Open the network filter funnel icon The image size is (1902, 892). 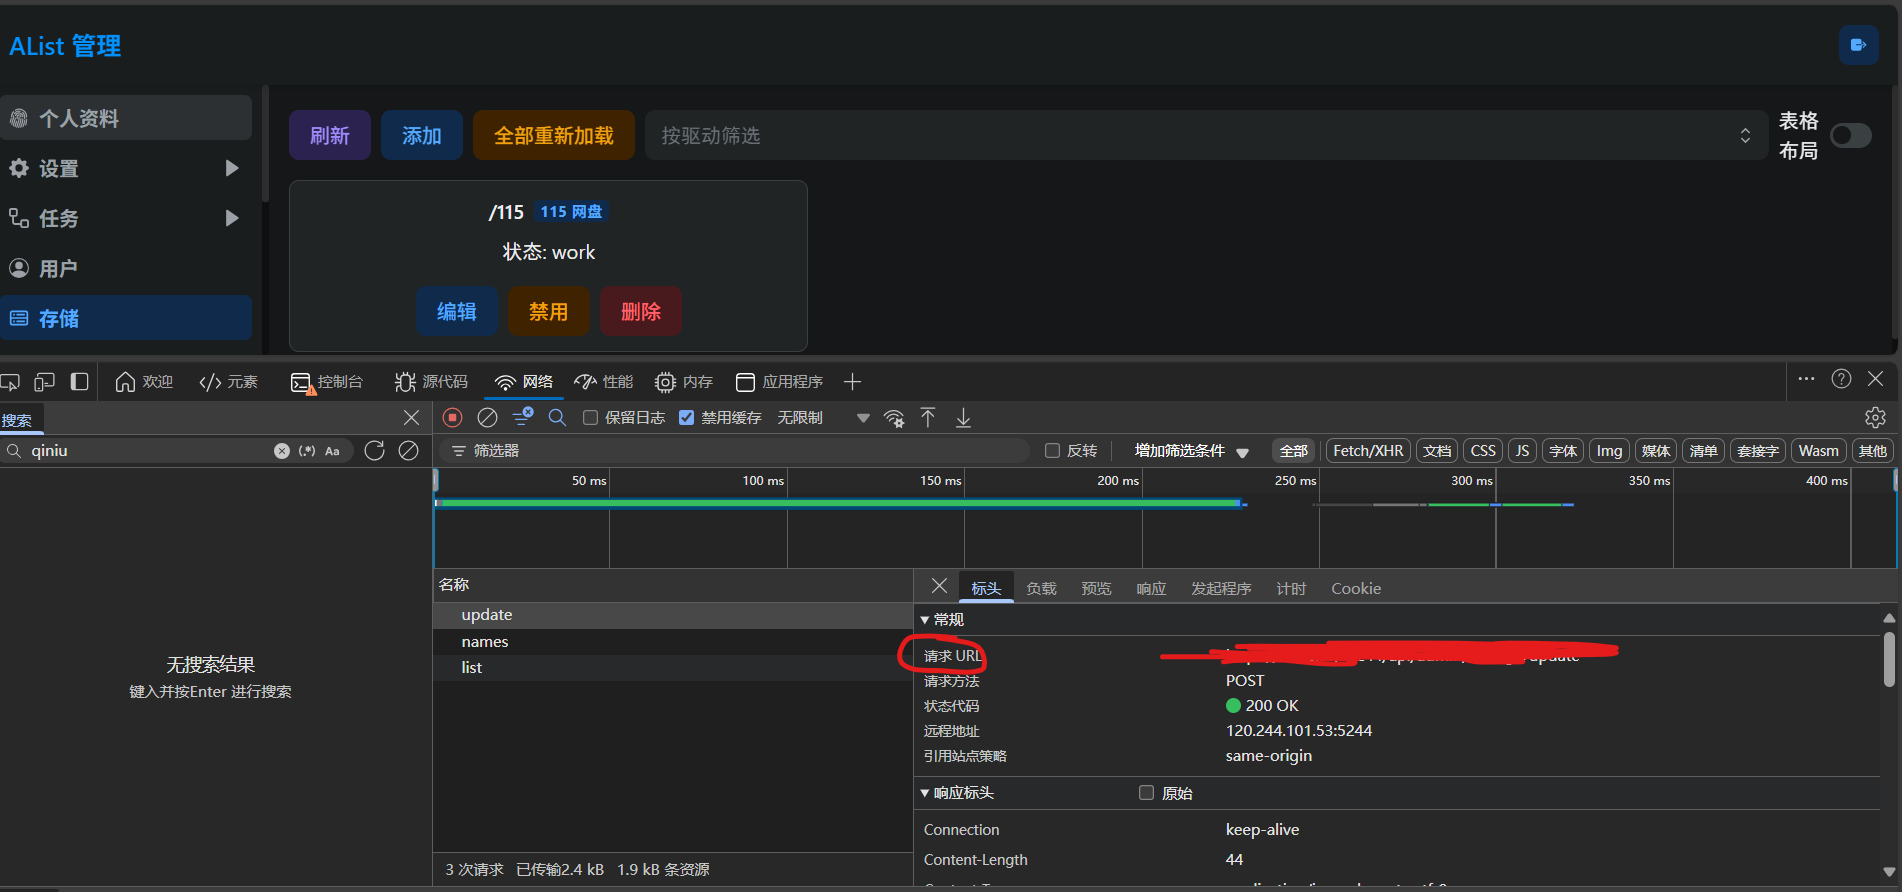(x=523, y=417)
